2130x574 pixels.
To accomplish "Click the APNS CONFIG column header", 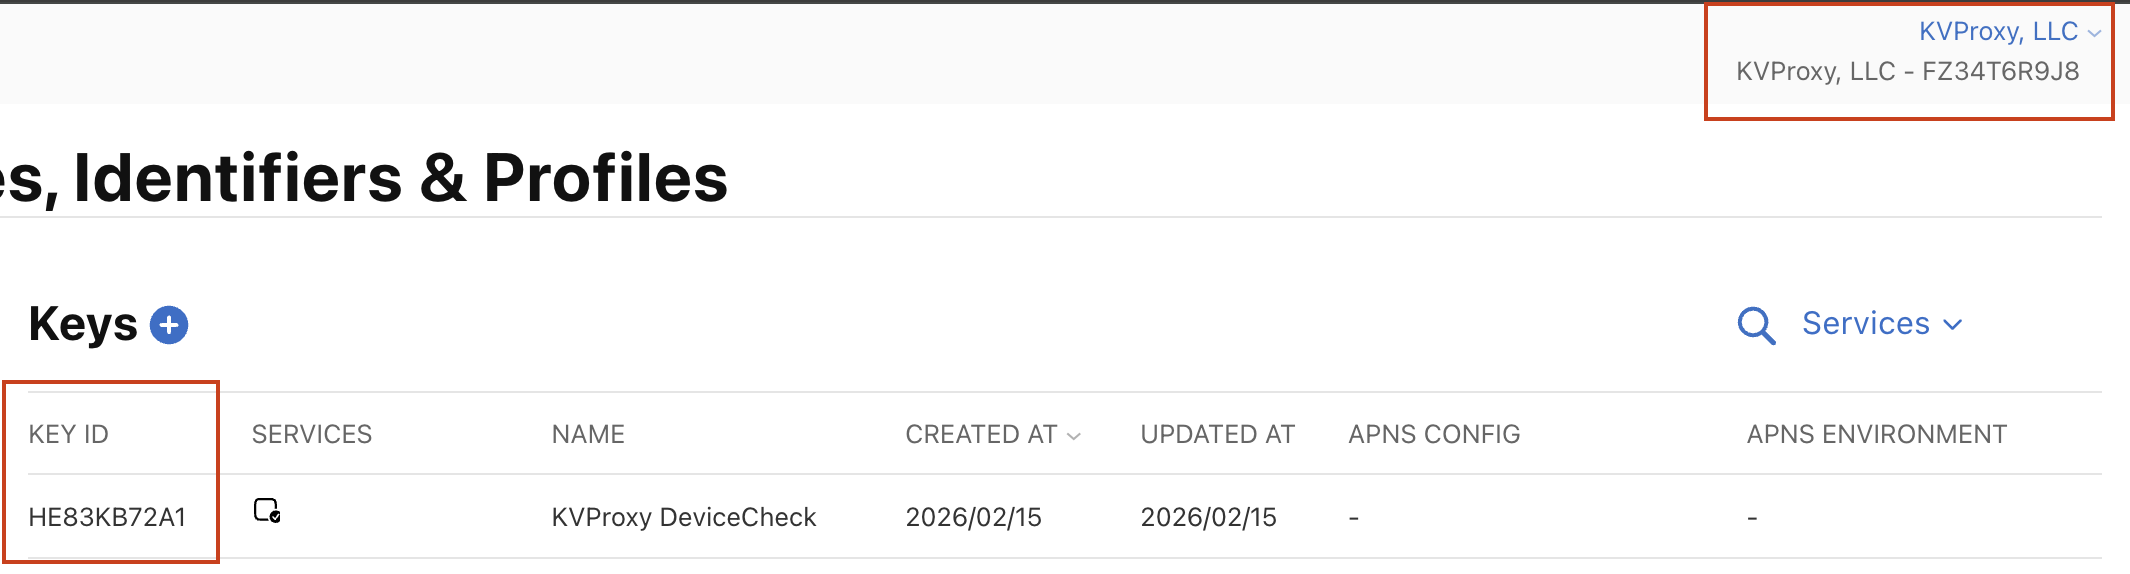I will click(x=1433, y=434).
